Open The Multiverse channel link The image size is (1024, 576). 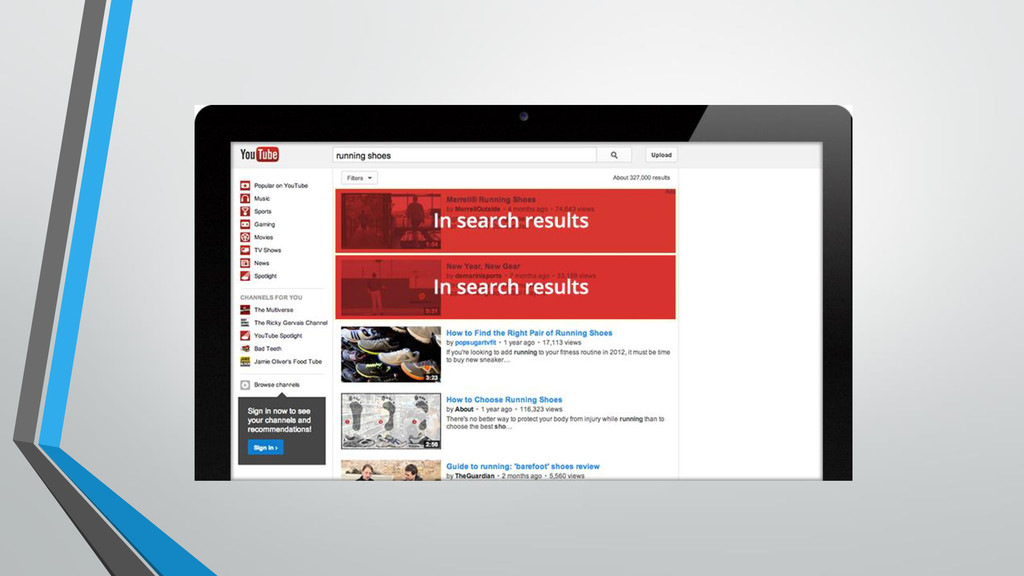click(274, 310)
